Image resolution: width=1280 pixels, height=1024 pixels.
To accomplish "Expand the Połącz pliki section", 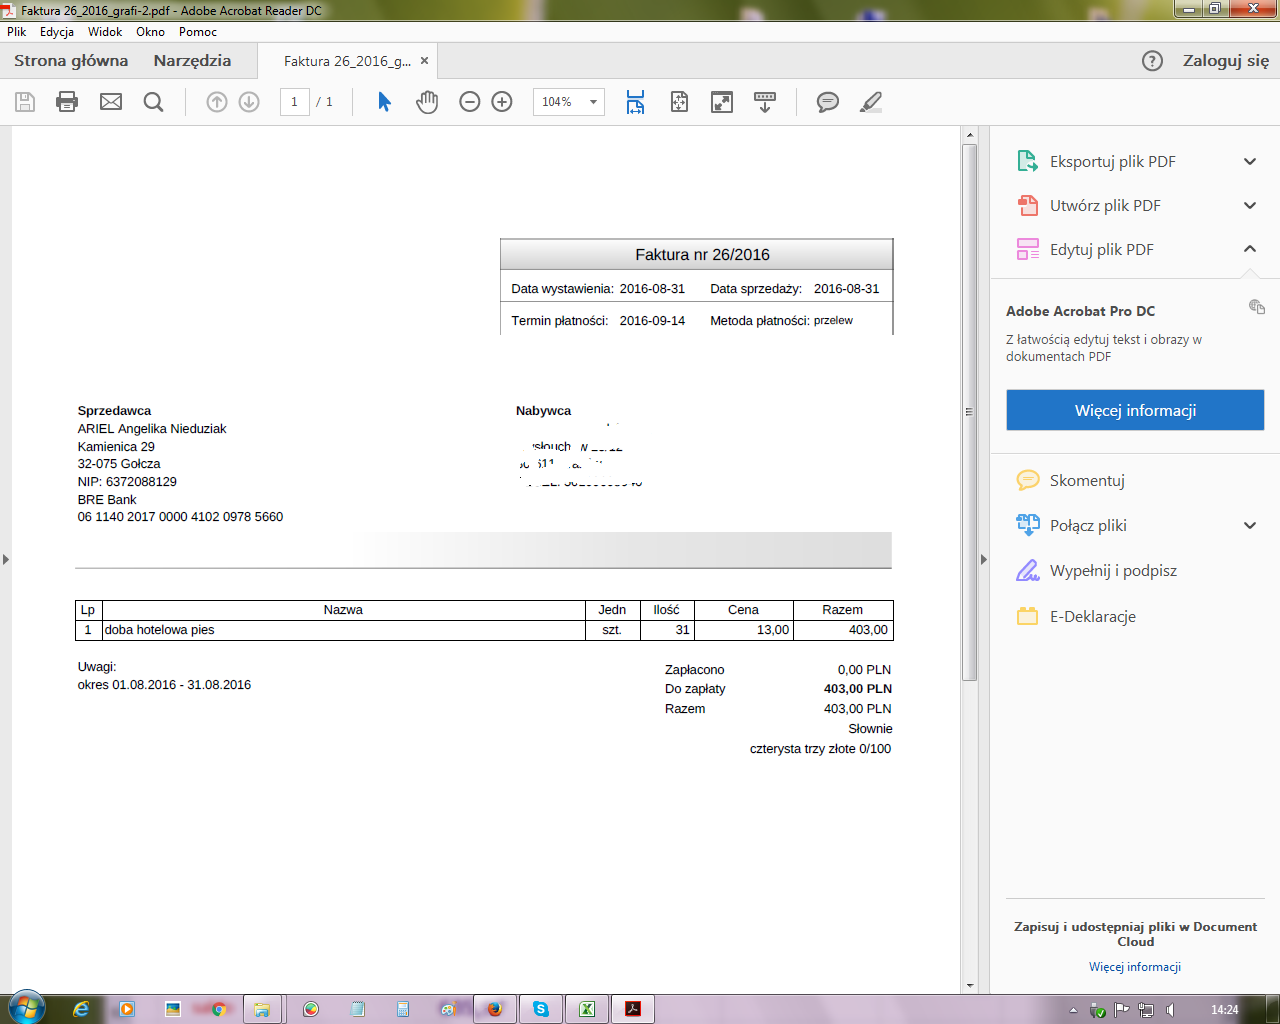I will 1249,525.
